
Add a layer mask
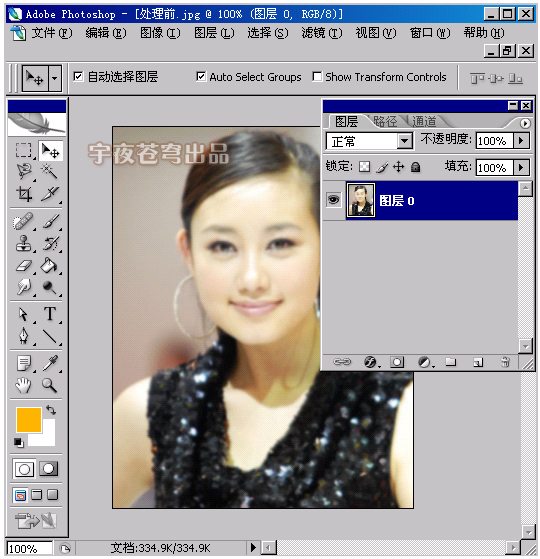tap(397, 363)
